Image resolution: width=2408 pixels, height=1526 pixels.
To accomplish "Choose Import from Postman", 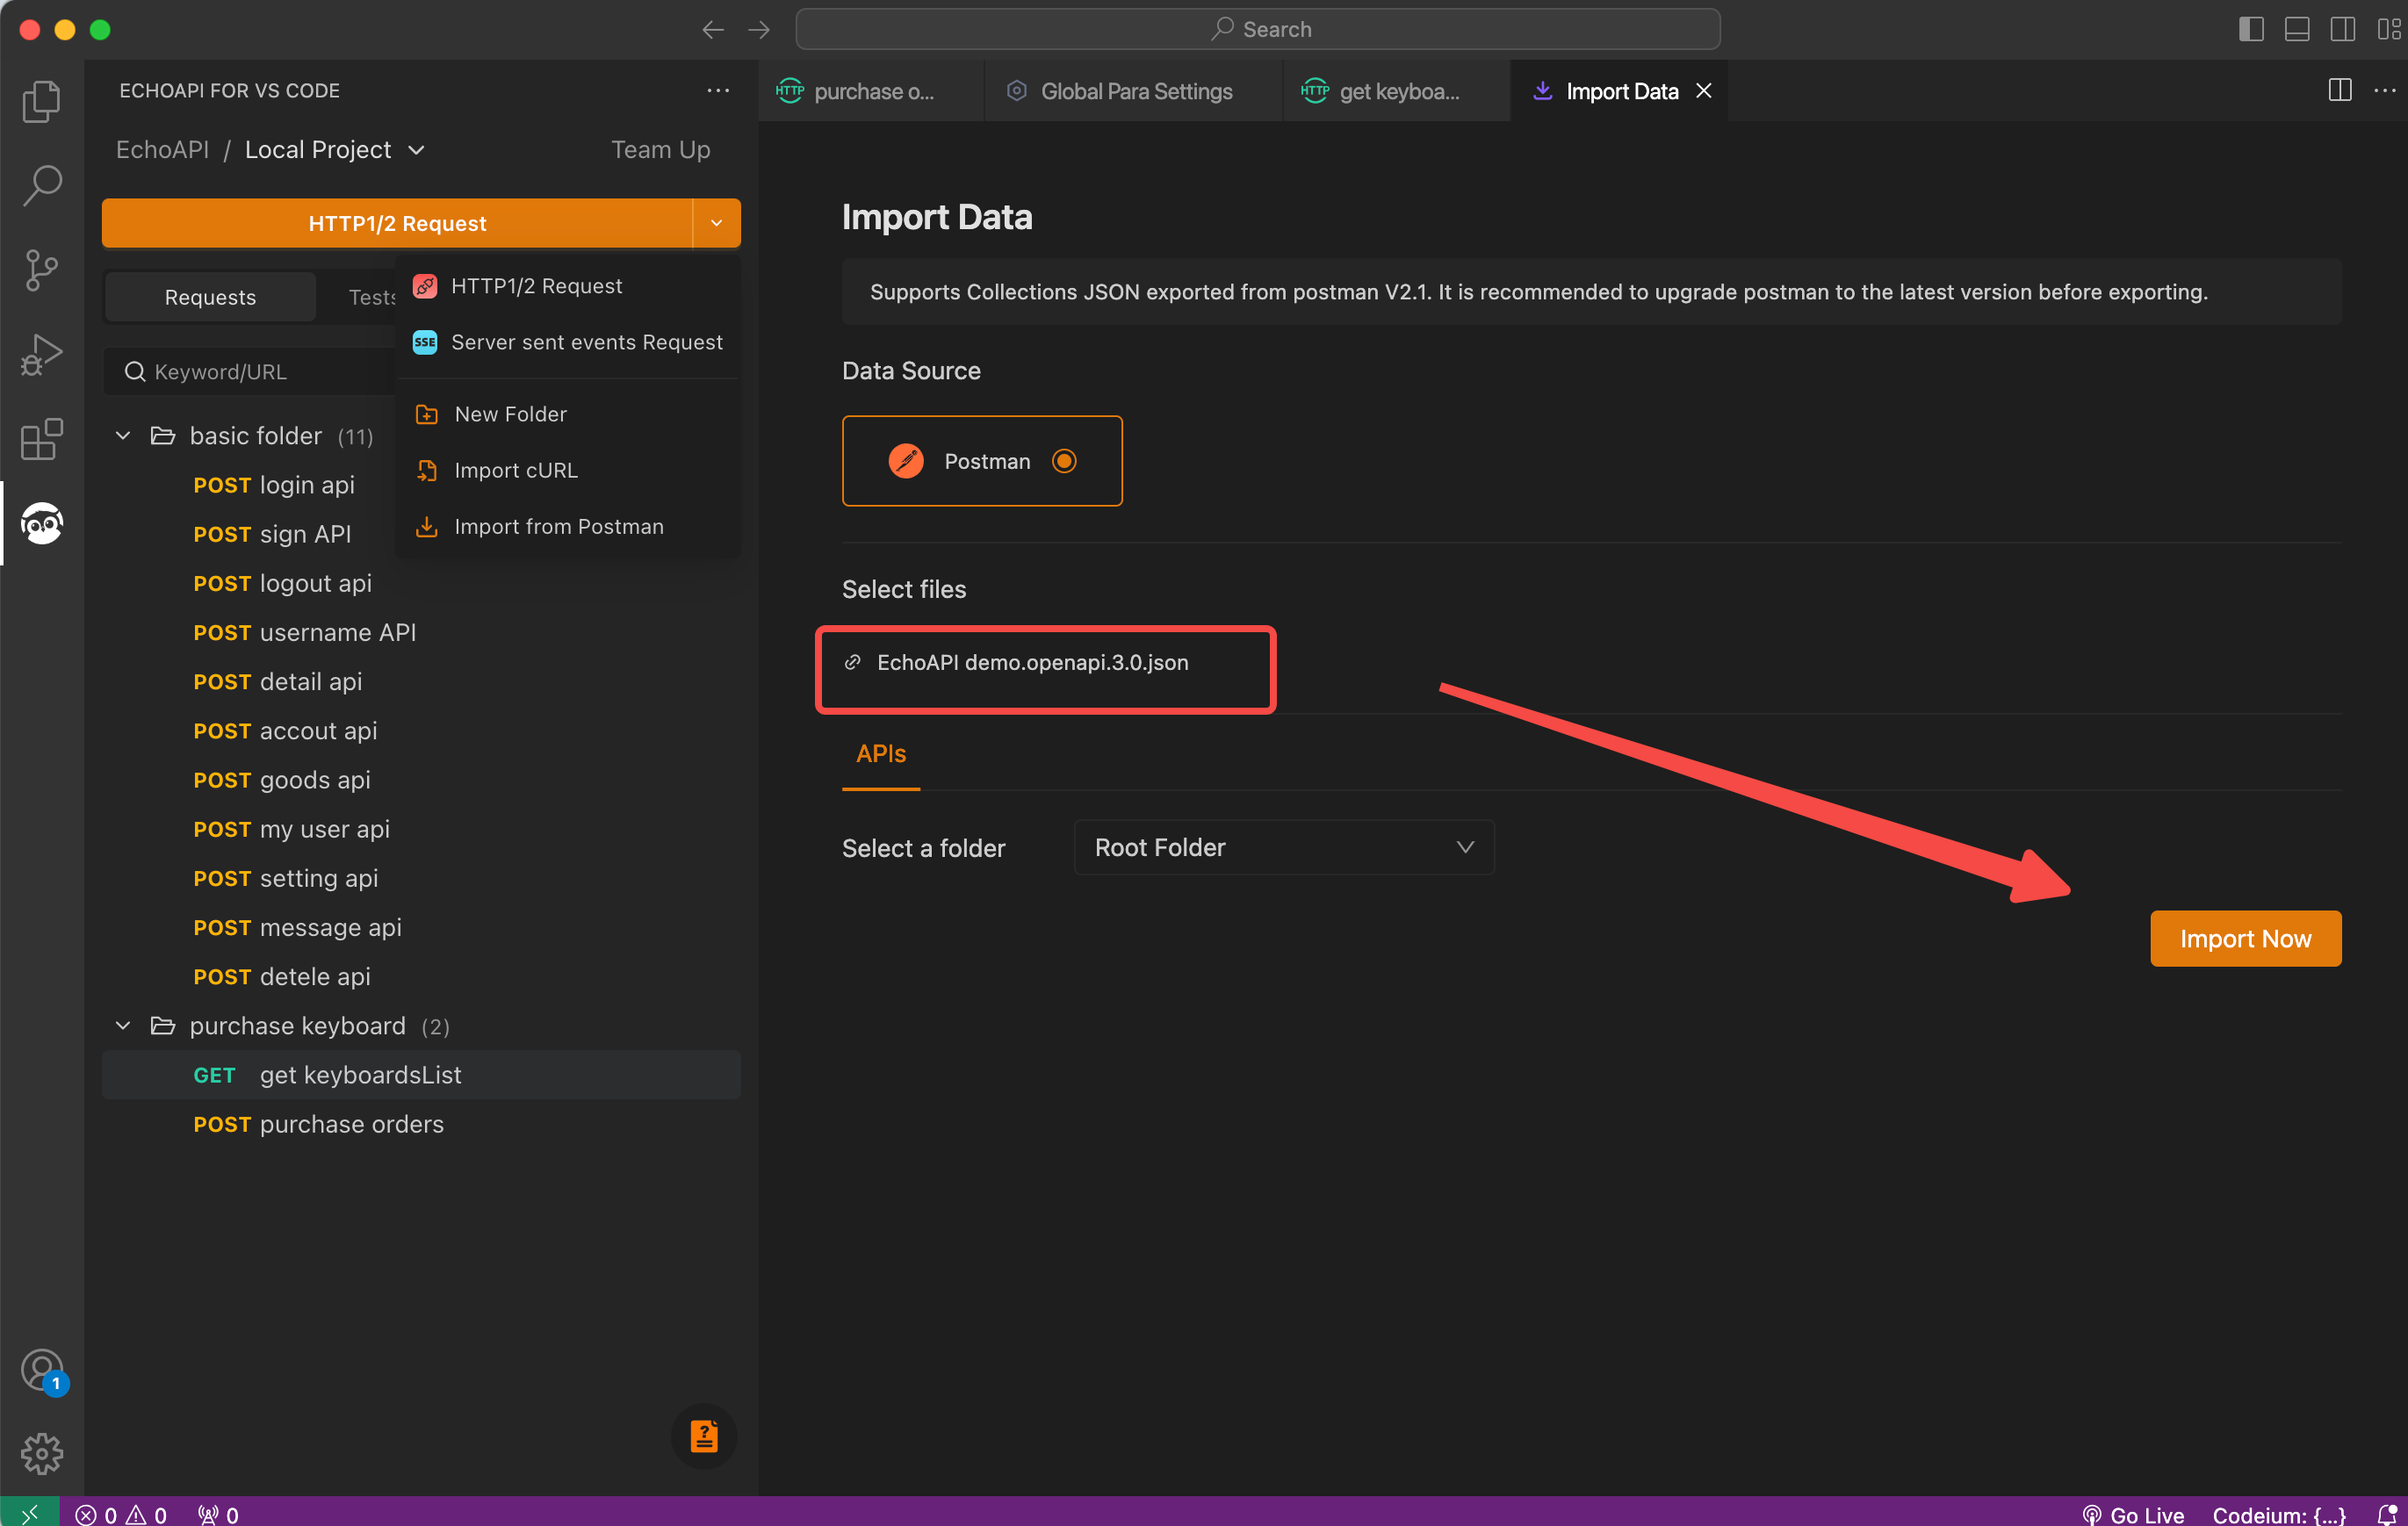I will click(x=568, y=526).
